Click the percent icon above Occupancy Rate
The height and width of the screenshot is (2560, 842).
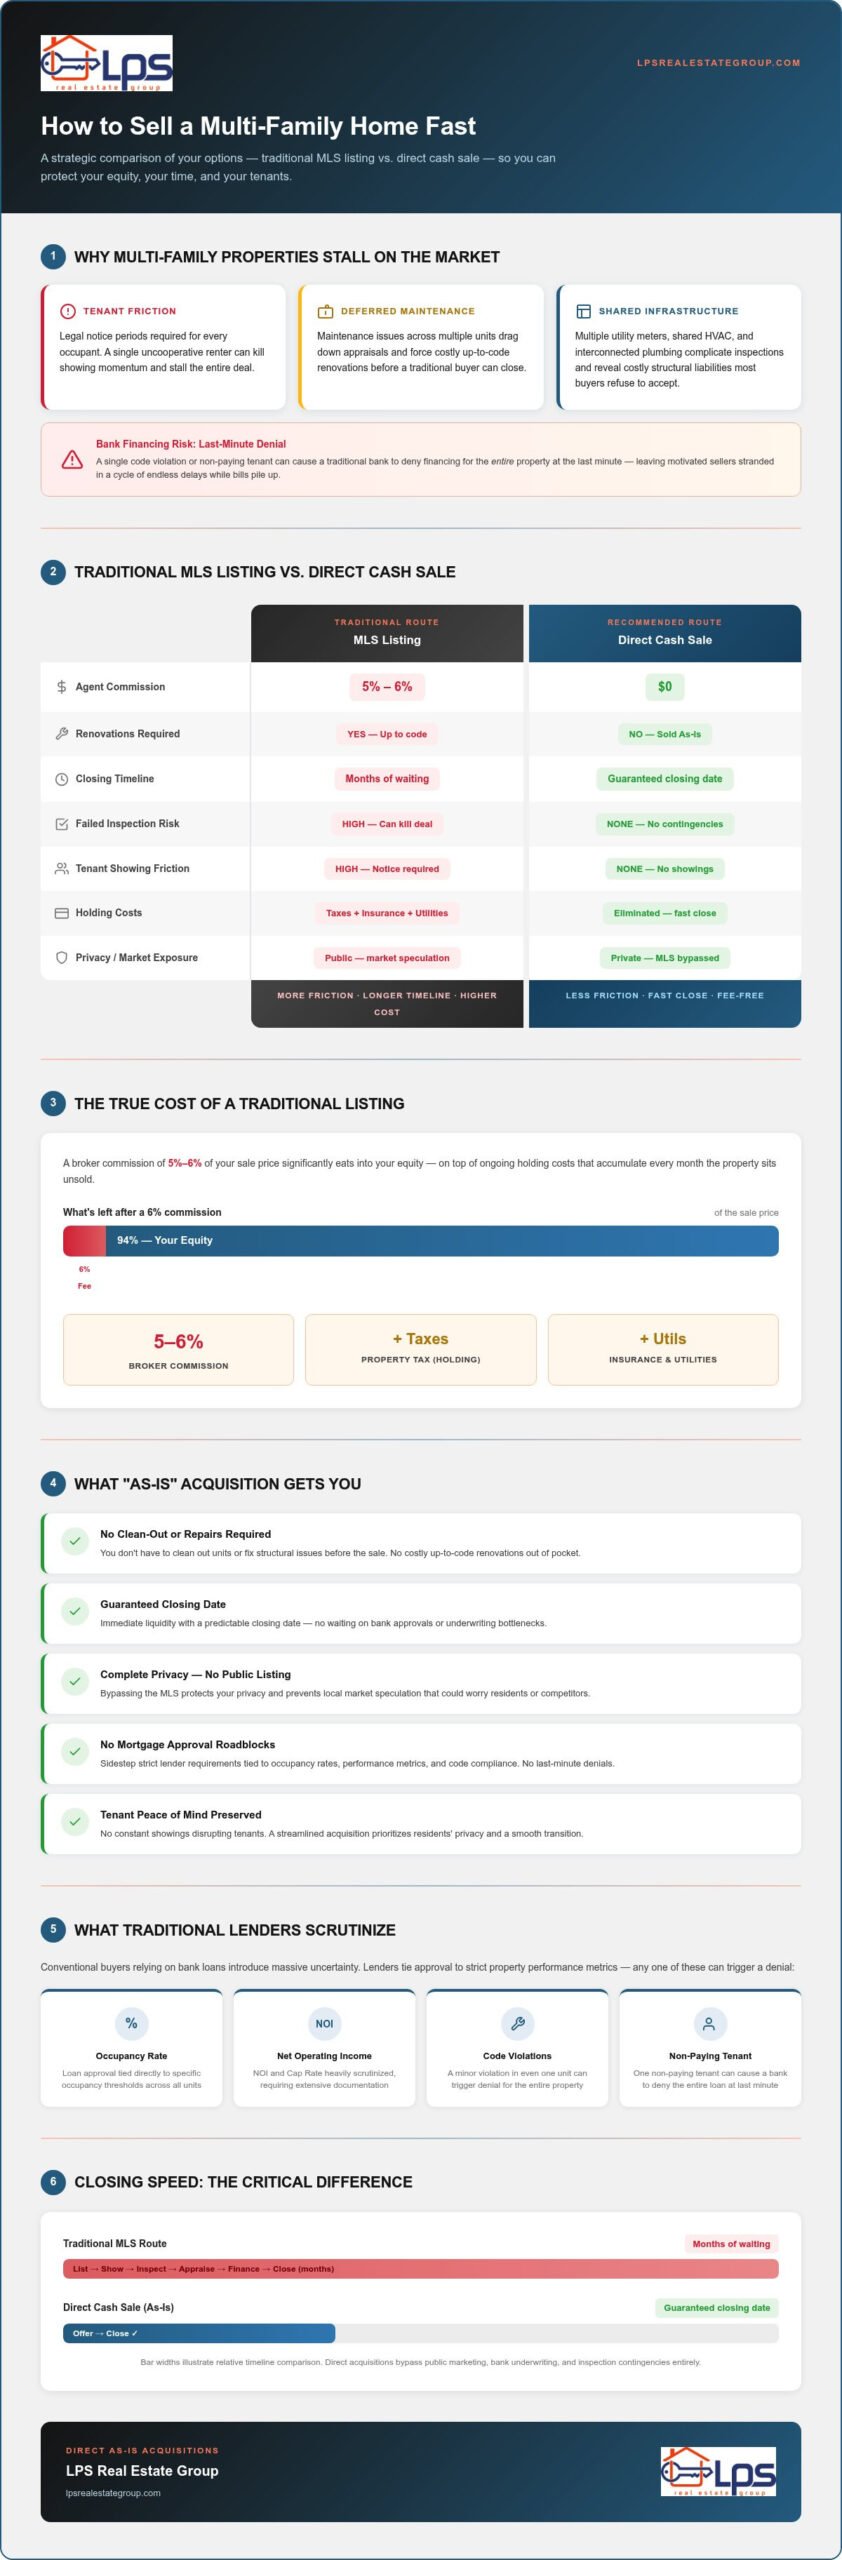point(131,2023)
